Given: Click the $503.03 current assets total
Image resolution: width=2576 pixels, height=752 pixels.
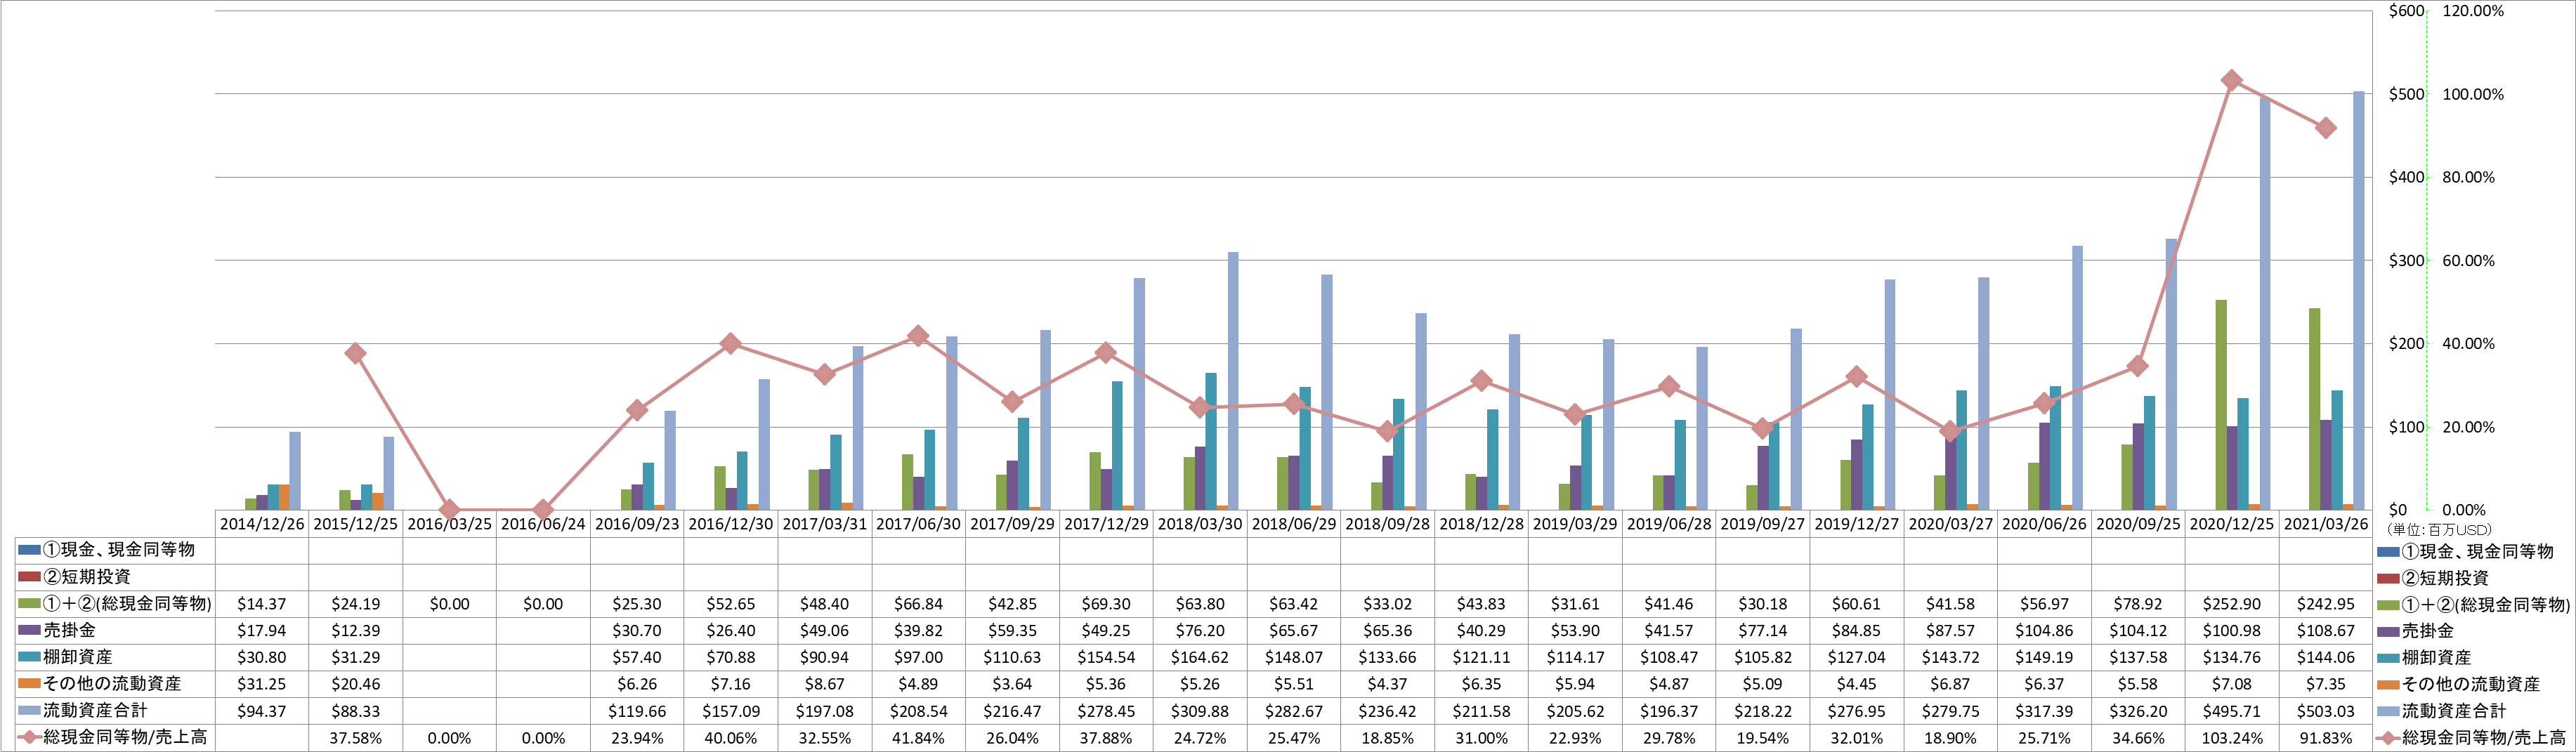Looking at the screenshot, I should point(2326,711).
